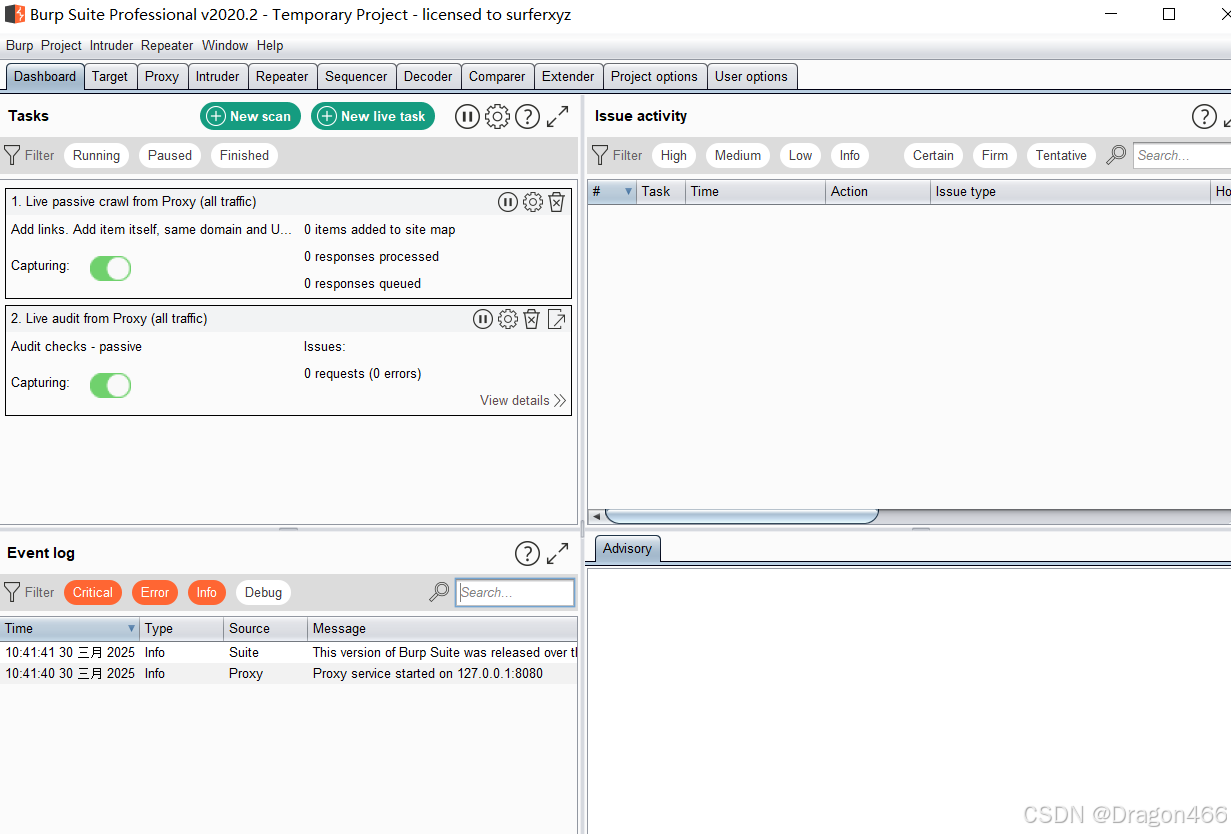Open the Intruder menu
1231x834 pixels.
point(111,45)
